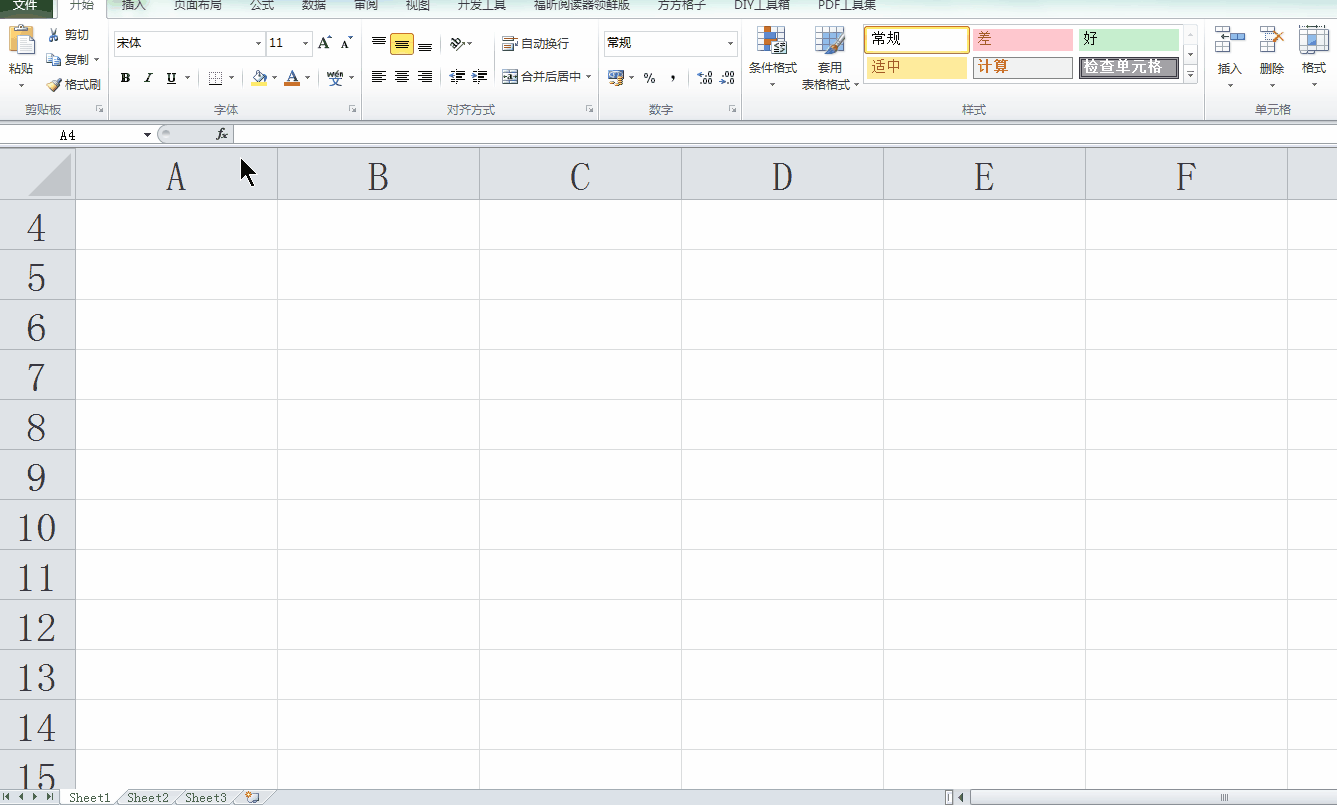Apply the red font color A
The image size is (1337, 805).
292,77
